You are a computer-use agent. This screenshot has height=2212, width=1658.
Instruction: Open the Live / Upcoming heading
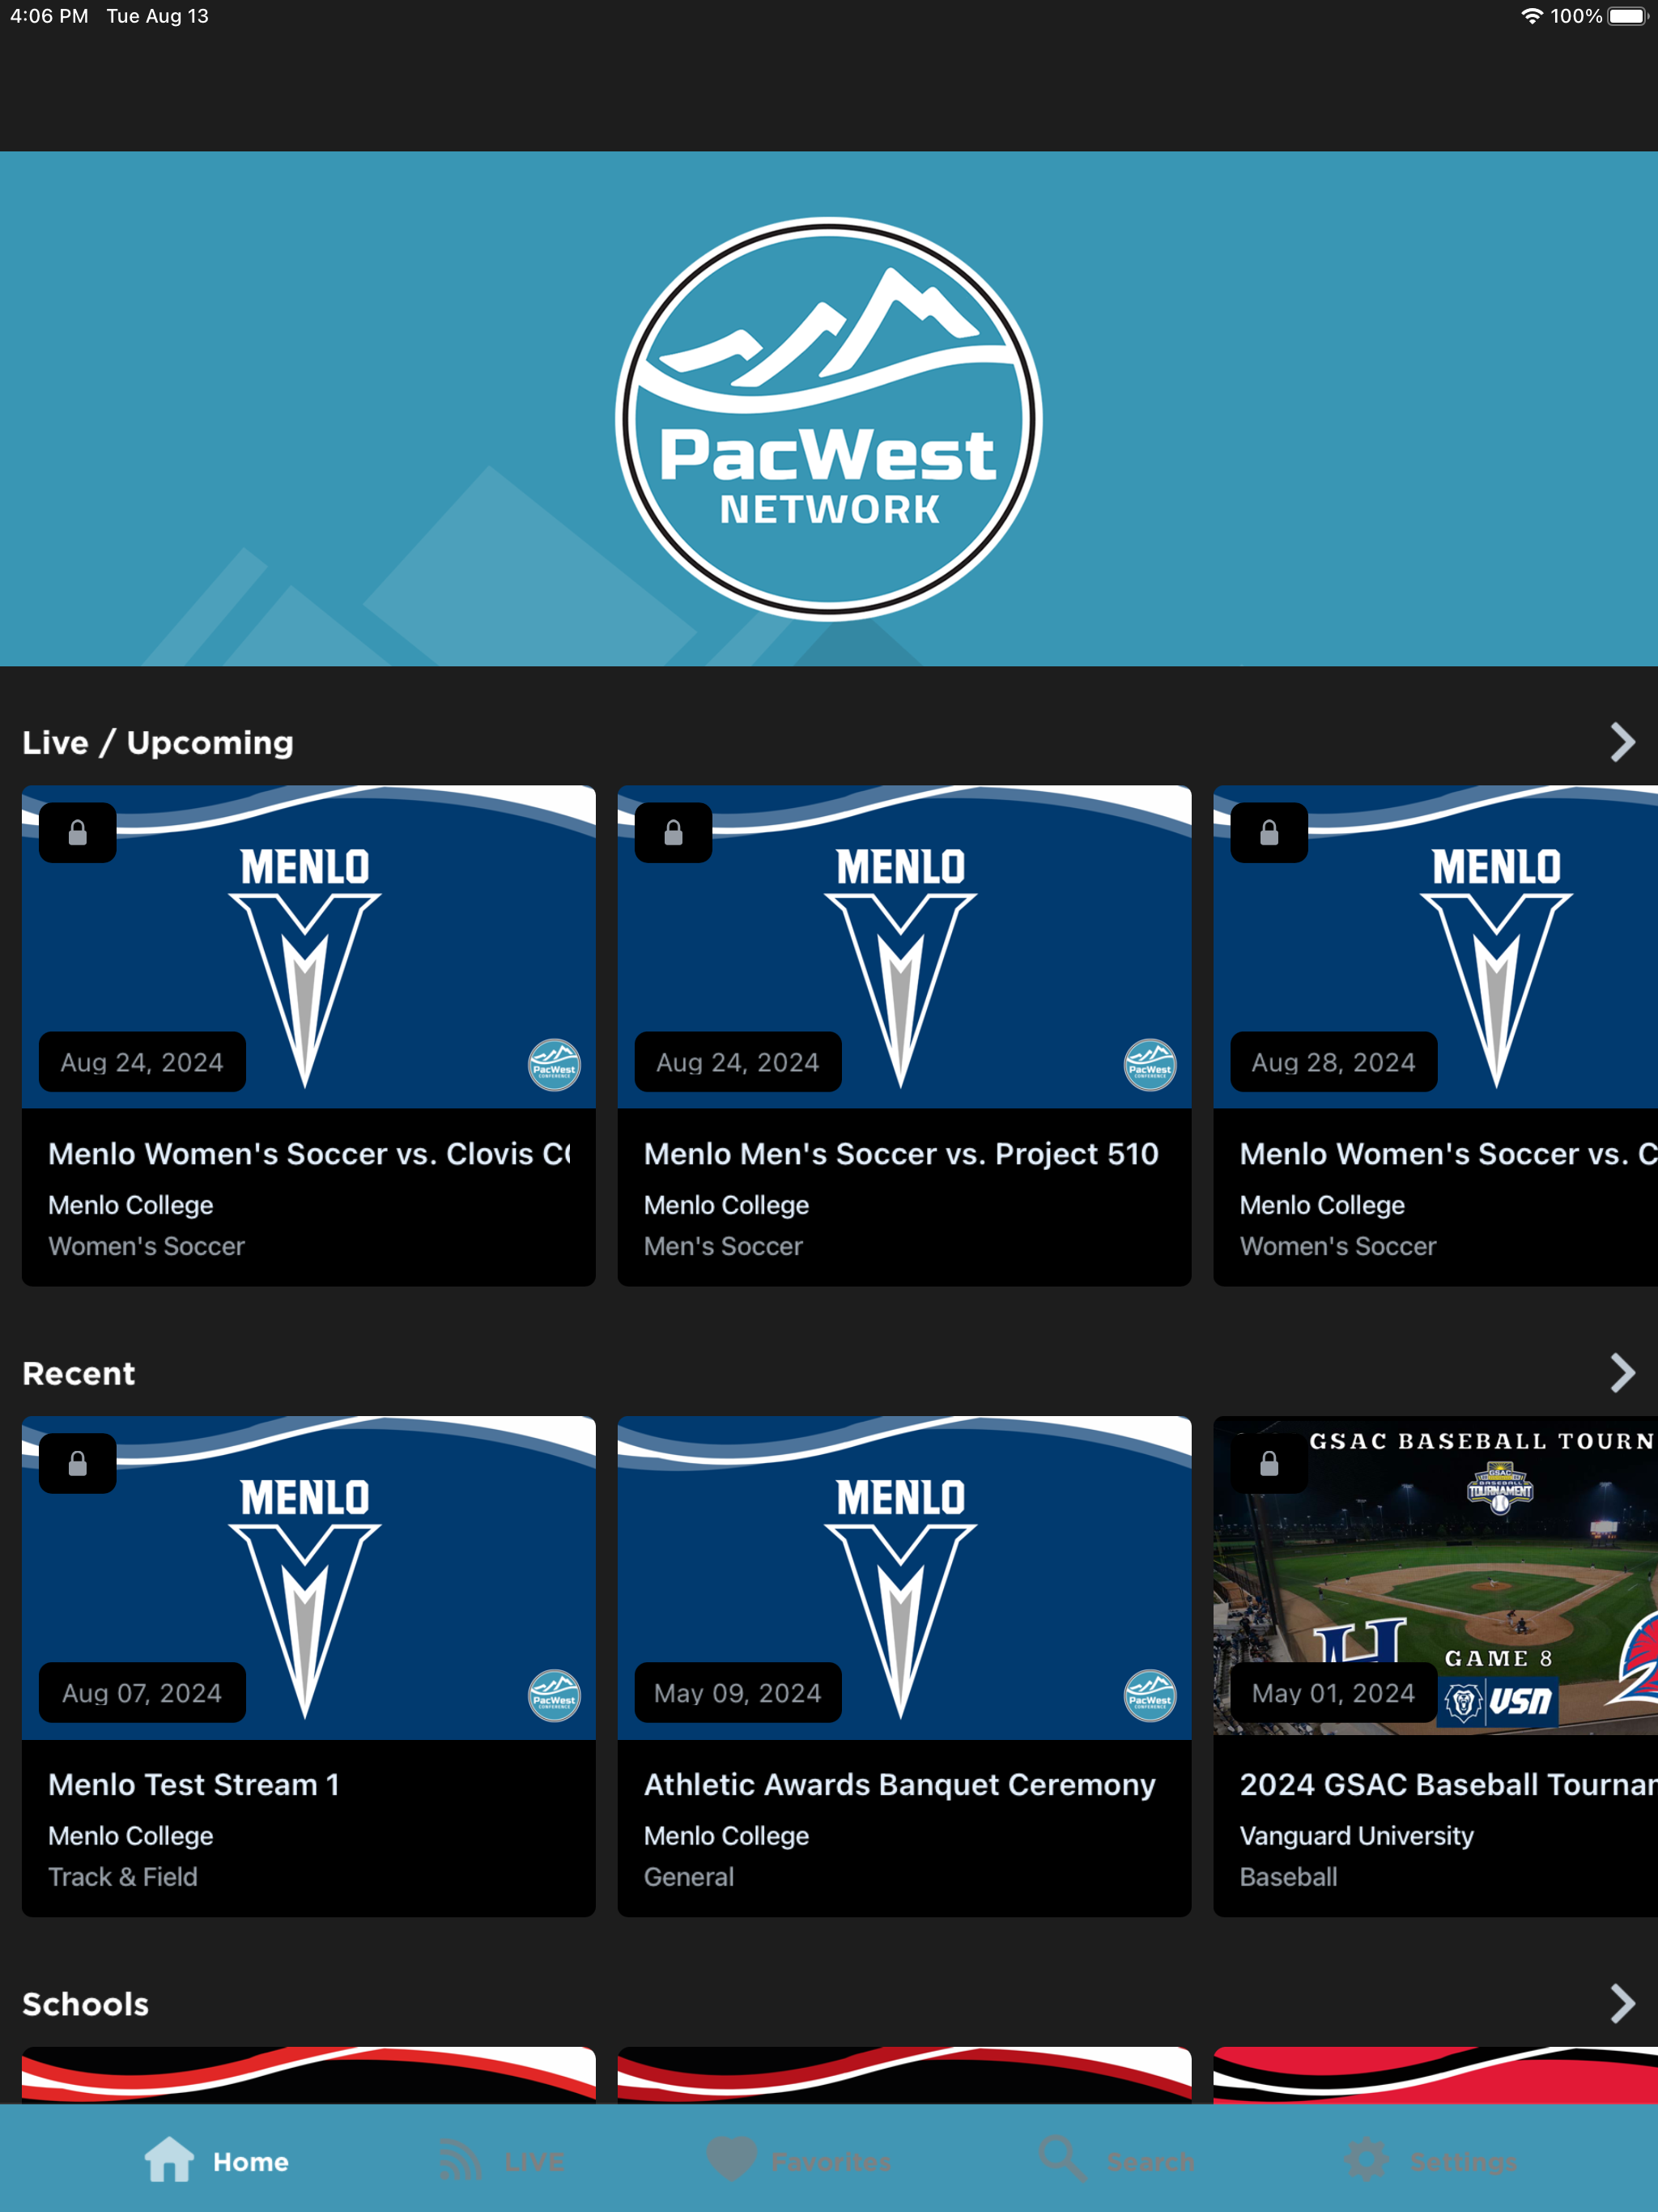(x=158, y=742)
